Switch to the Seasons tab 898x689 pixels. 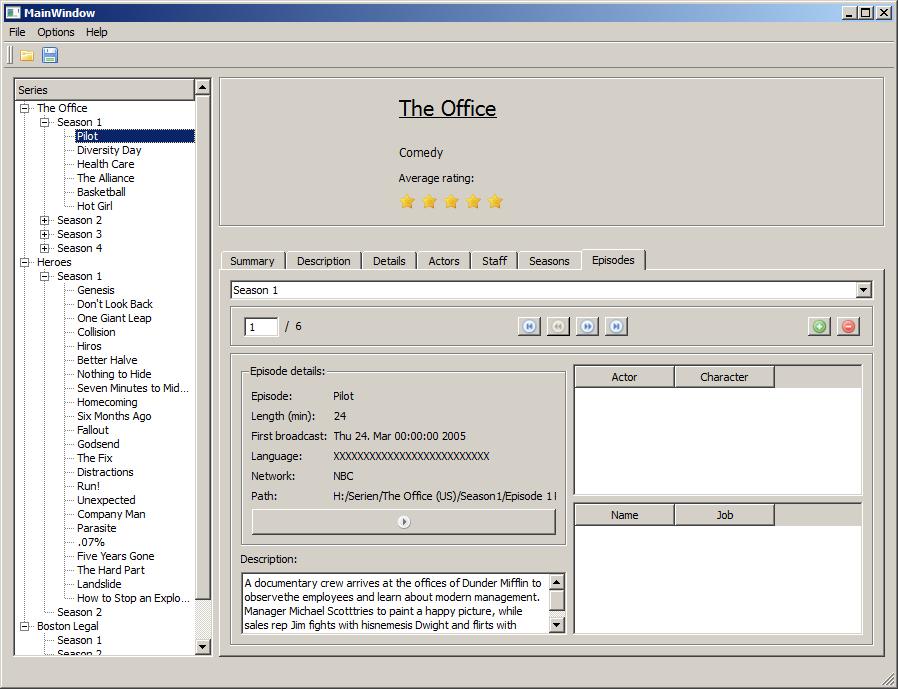point(549,261)
